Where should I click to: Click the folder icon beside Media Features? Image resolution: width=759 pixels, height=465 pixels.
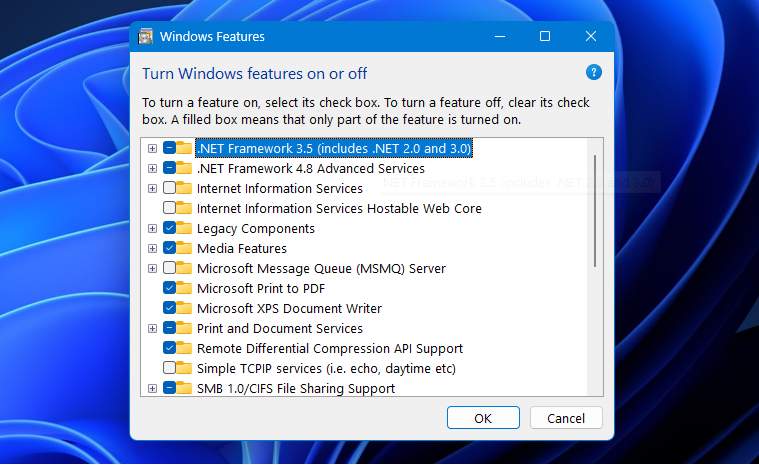pos(184,248)
